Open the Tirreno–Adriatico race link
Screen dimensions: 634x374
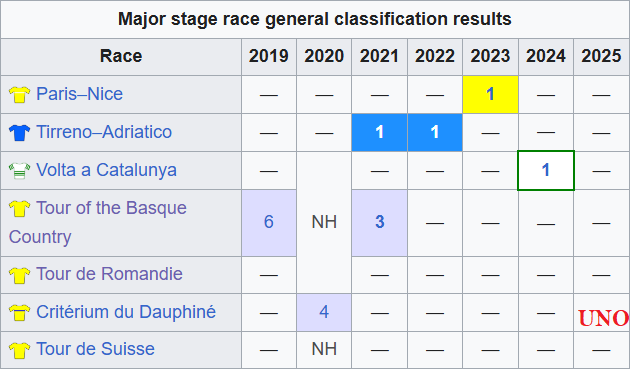104,132
